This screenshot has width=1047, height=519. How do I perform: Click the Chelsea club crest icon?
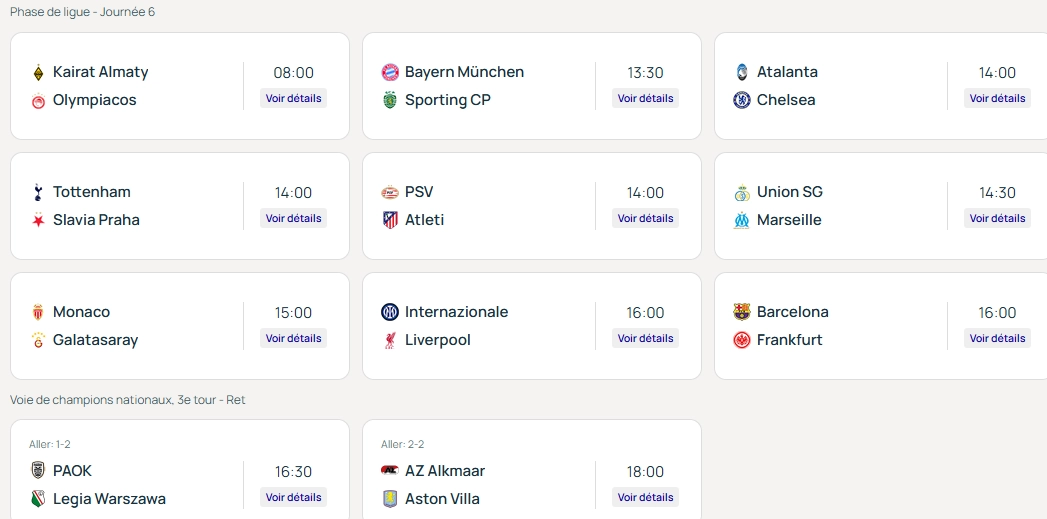[742, 100]
